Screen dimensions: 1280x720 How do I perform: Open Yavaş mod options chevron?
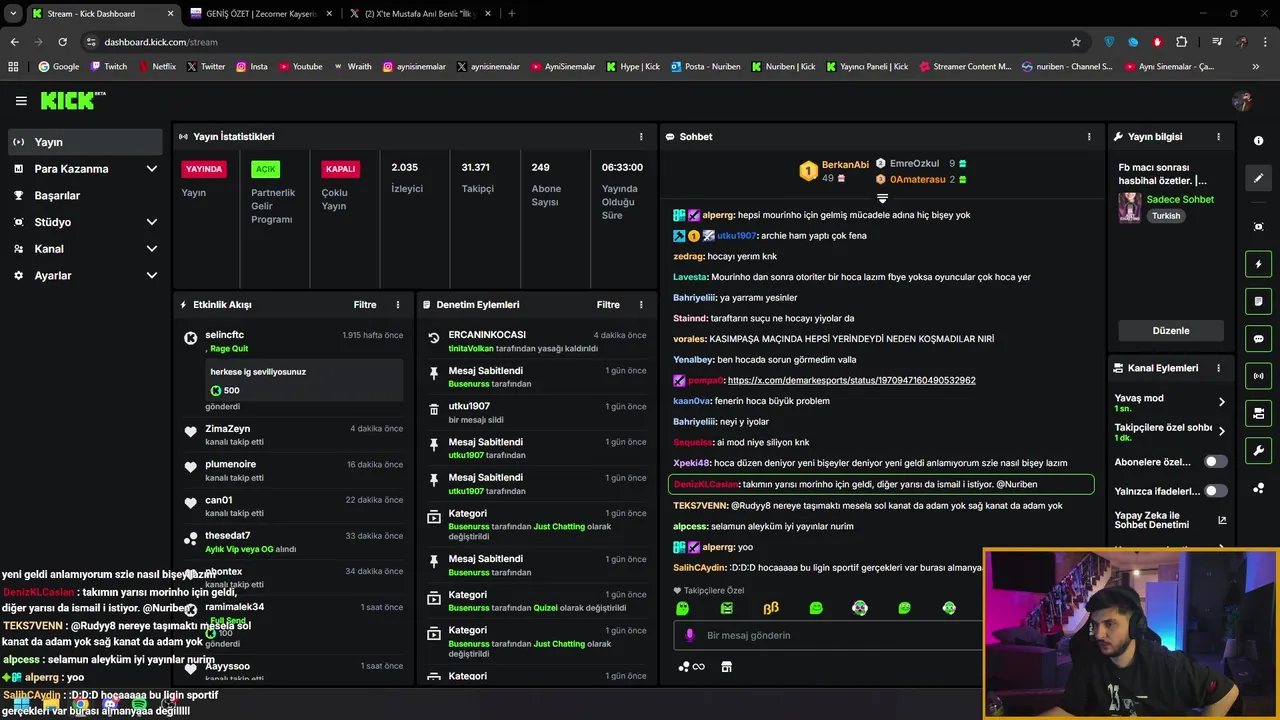[x=1221, y=402]
